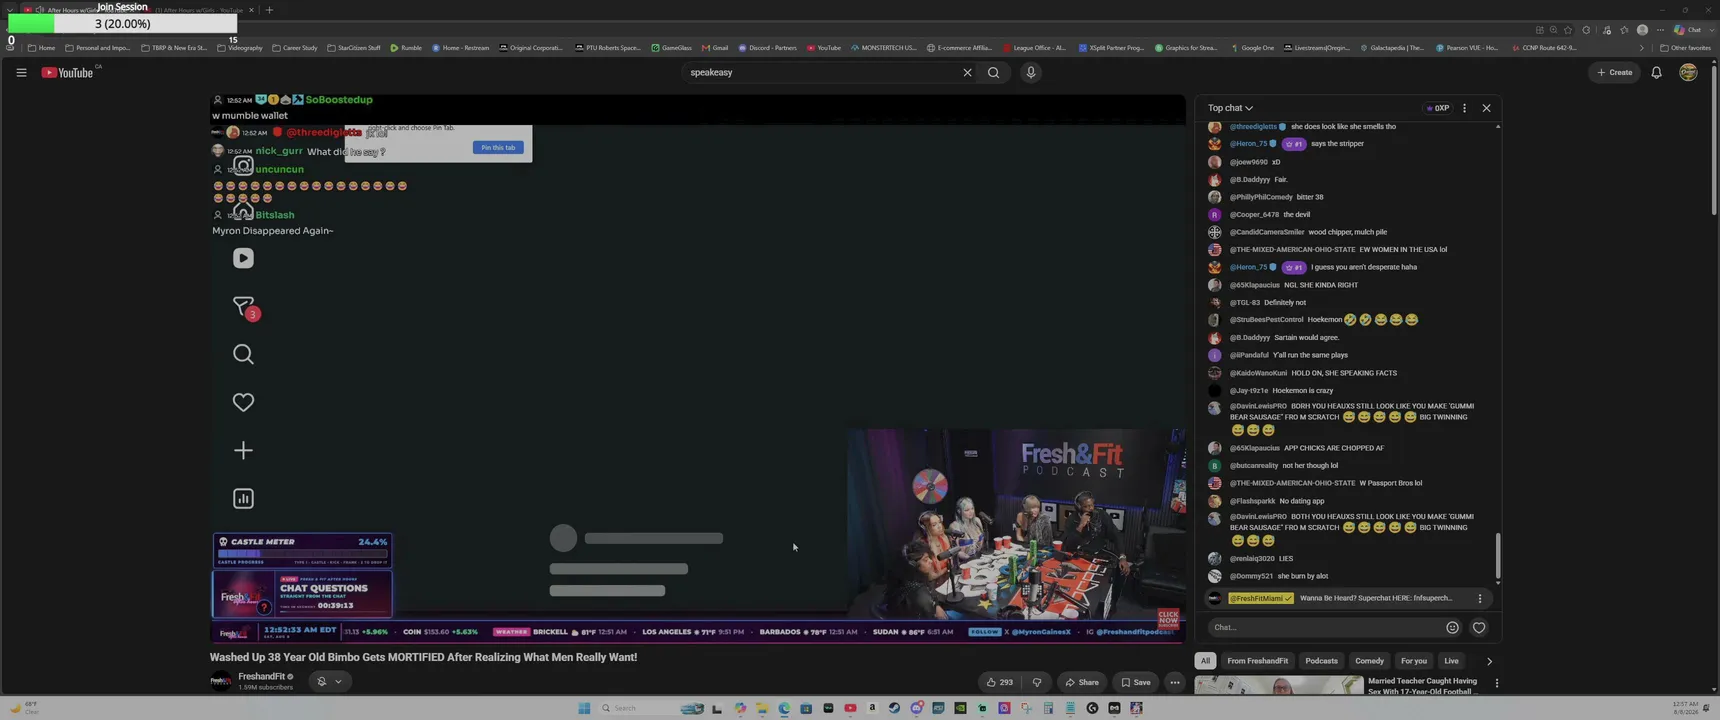The width and height of the screenshot is (1720, 720).
Task: Click the Create button
Action: tap(1614, 72)
